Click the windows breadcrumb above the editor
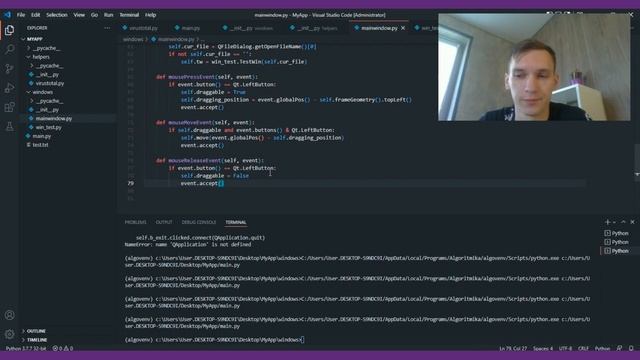This screenshot has width=640, height=360. tap(133, 40)
